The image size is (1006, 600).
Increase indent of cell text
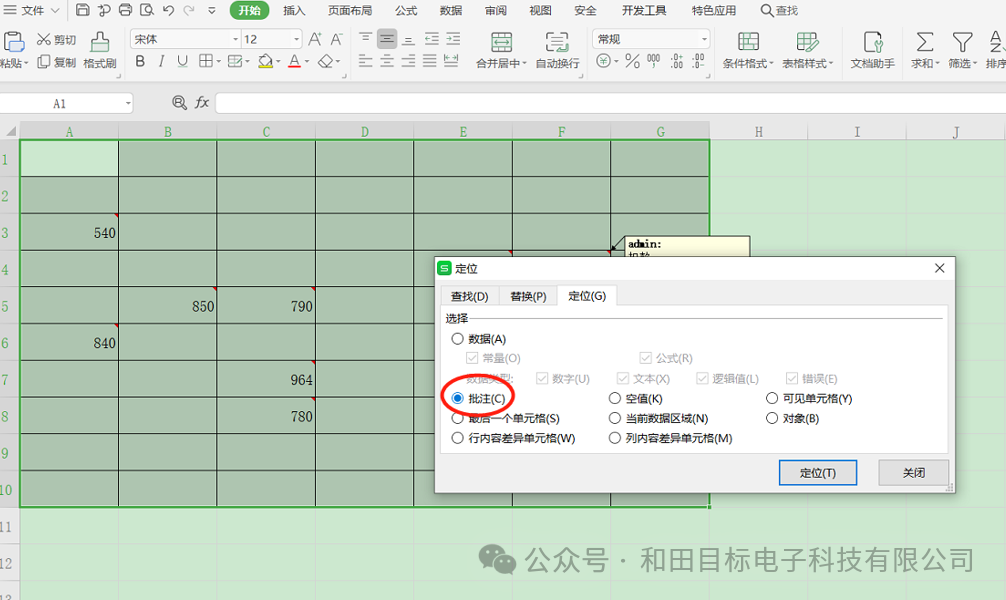(453, 39)
